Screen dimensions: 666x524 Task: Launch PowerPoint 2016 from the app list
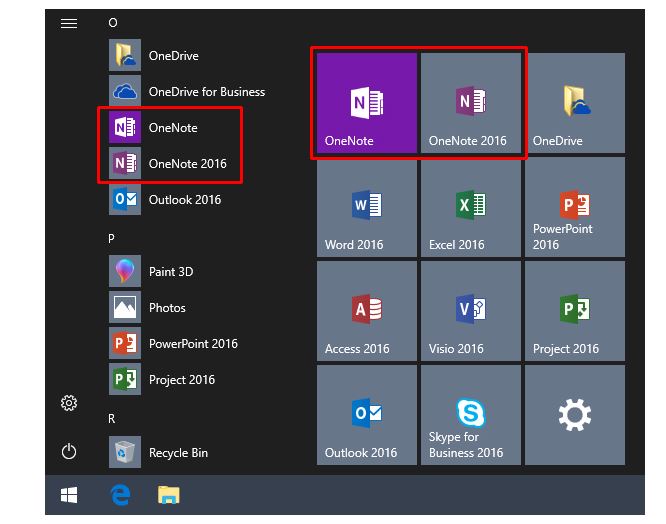pos(173,344)
